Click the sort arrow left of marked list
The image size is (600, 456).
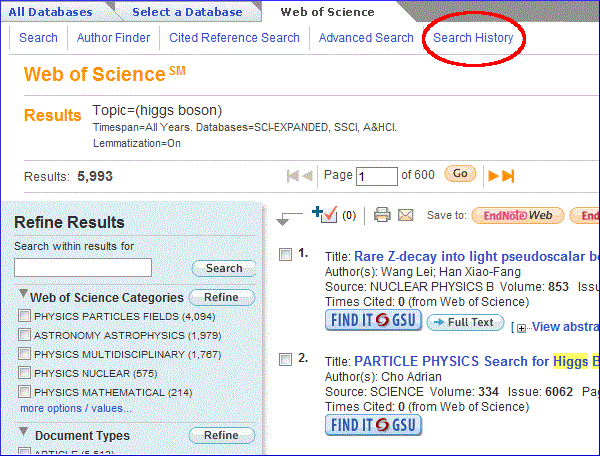(289, 218)
